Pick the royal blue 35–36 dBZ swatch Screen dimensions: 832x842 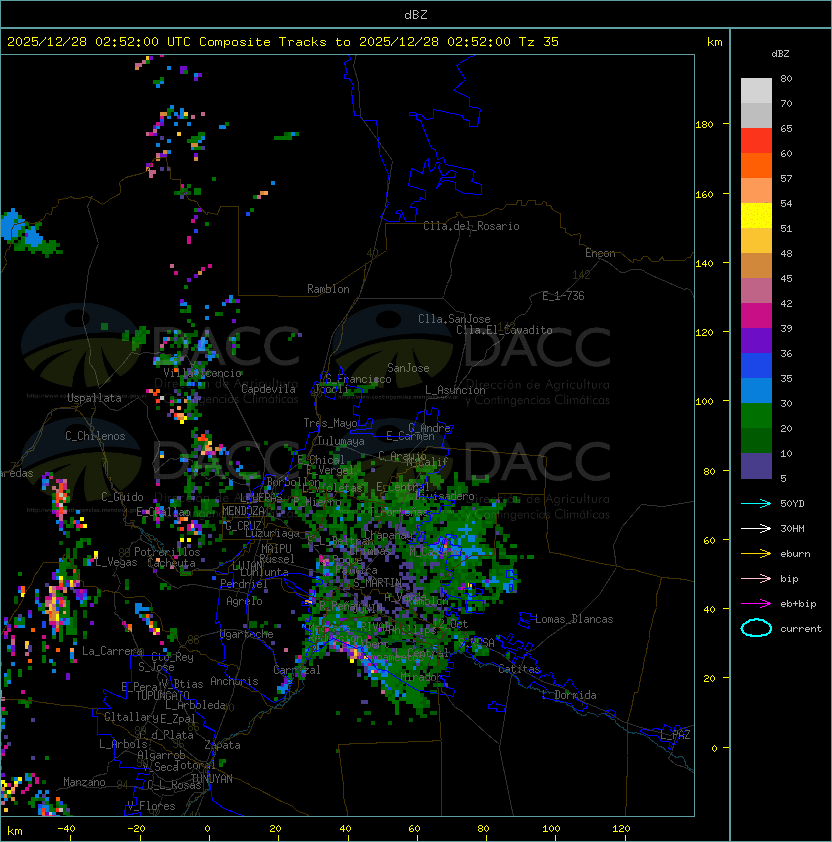(756, 366)
